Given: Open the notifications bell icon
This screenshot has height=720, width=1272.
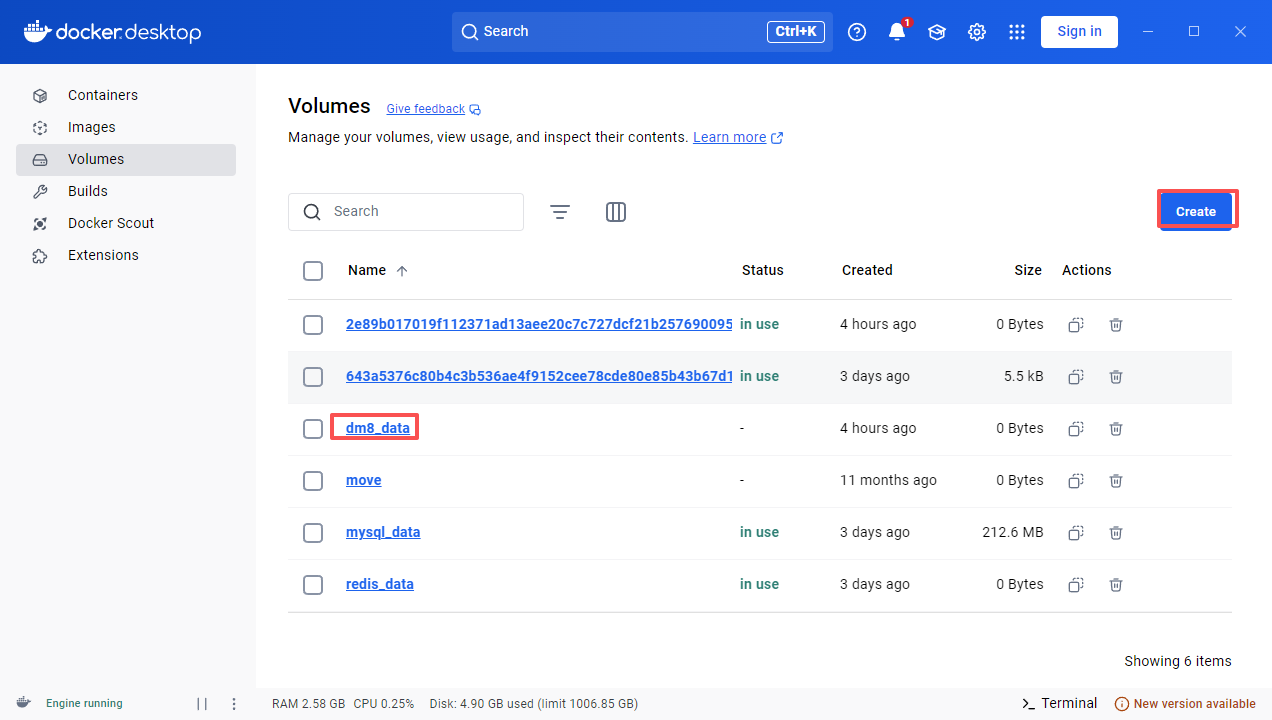Looking at the screenshot, I should 897,32.
